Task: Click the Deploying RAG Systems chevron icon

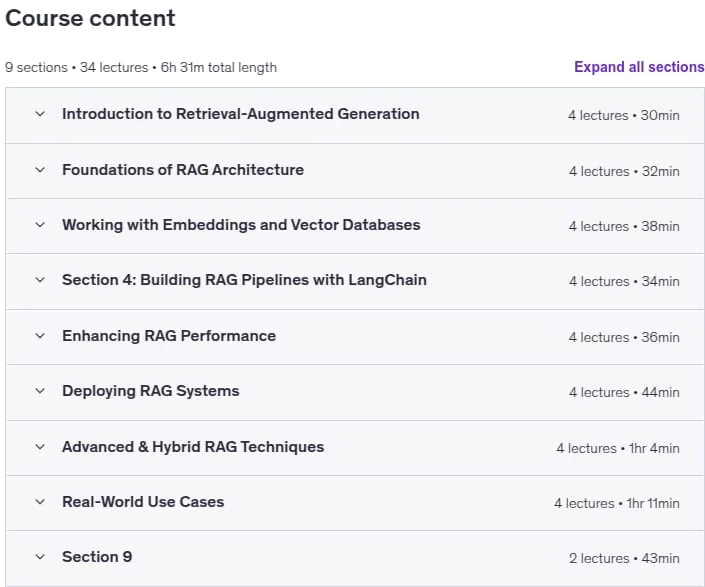Action: pos(40,391)
